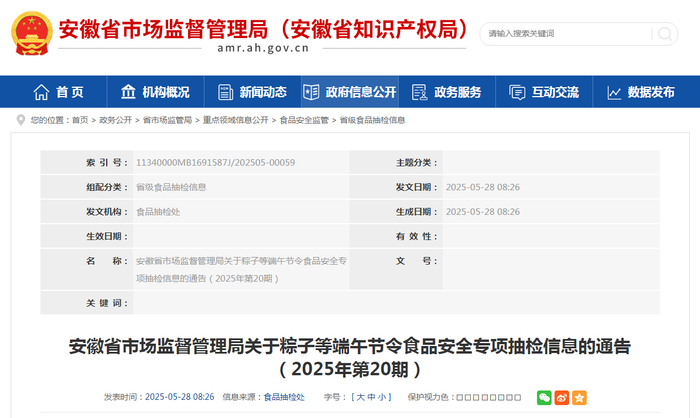
Task: Open the 政府信息公开 menu item
Action: pyautogui.click(x=361, y=92)
